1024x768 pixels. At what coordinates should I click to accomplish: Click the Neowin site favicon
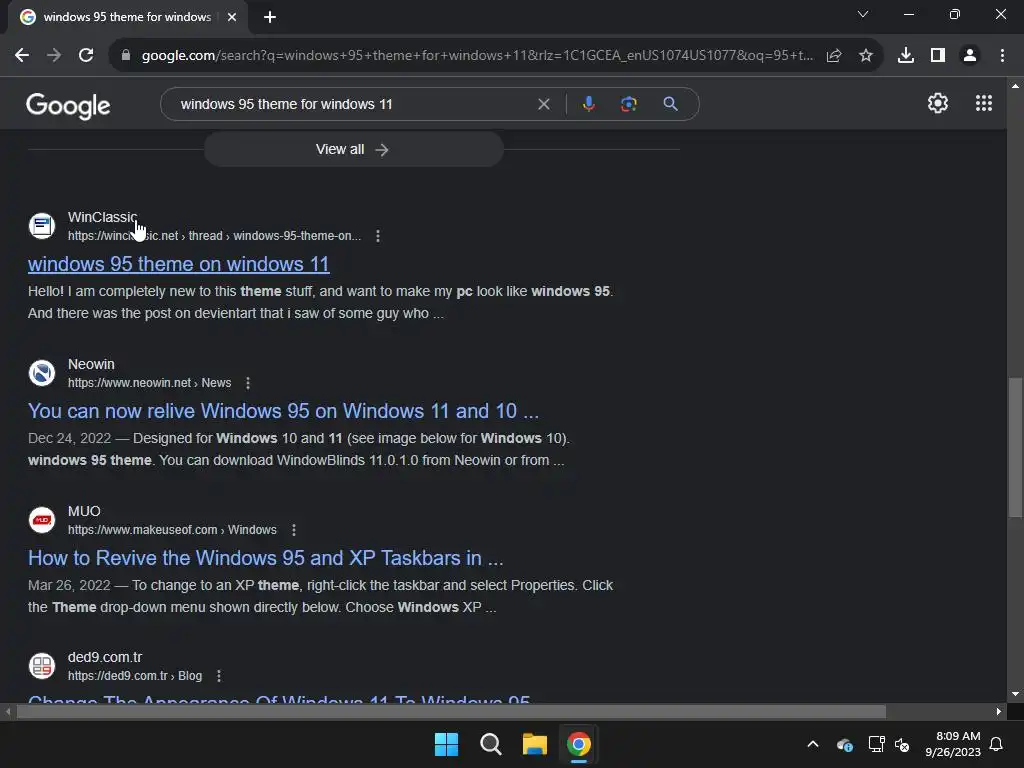point(42,373)
